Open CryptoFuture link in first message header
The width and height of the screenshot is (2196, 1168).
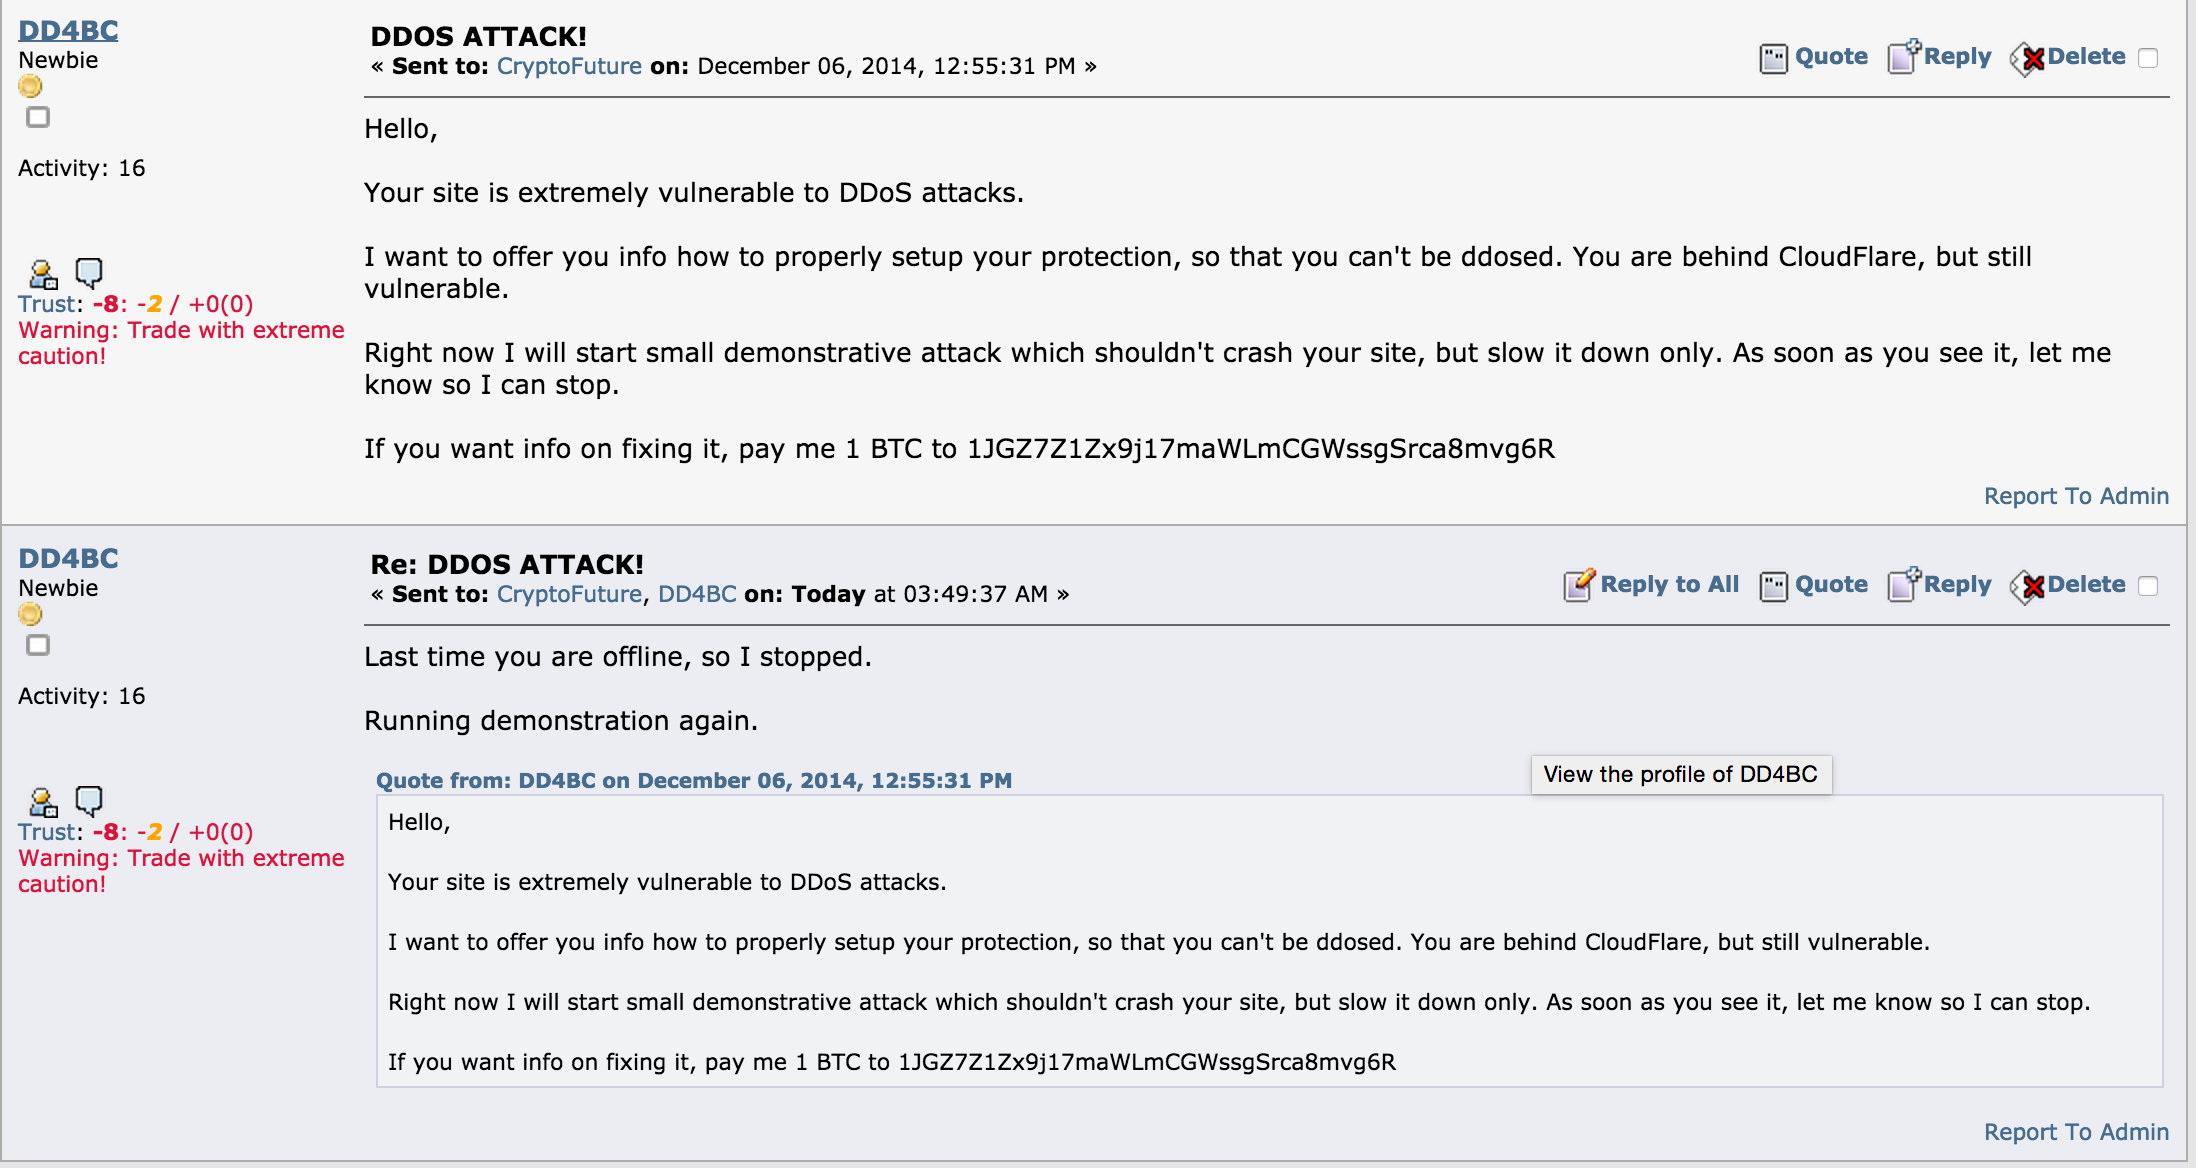click(569, 66)
